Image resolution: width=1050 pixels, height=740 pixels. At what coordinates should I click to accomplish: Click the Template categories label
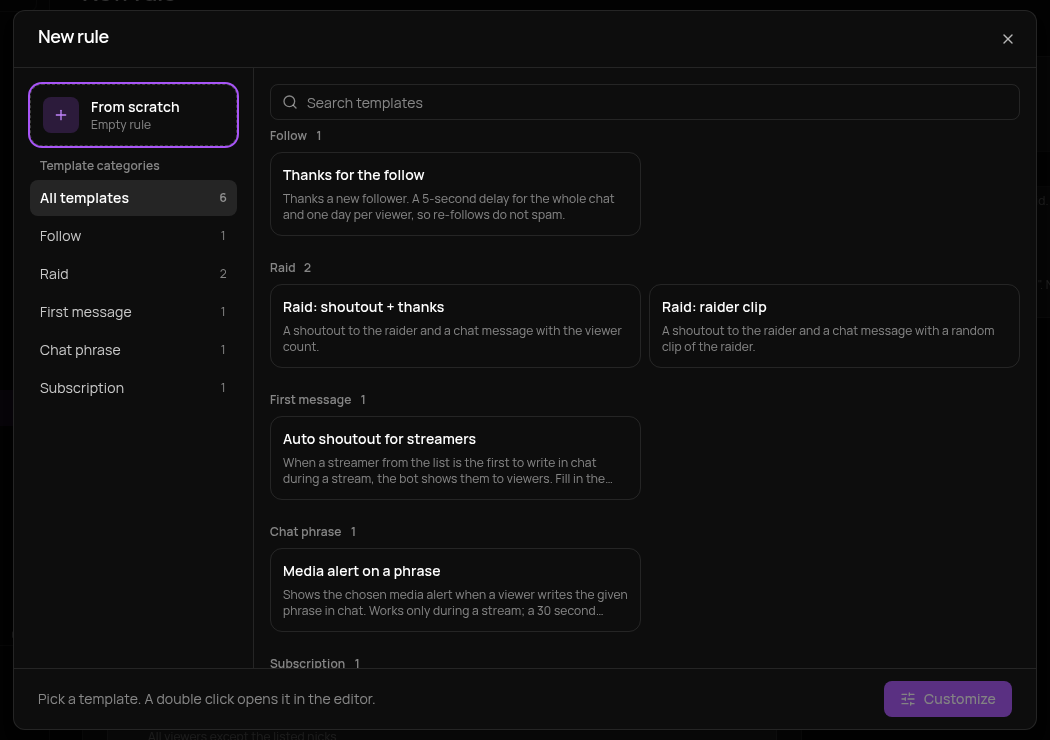[x=99, y=165]
